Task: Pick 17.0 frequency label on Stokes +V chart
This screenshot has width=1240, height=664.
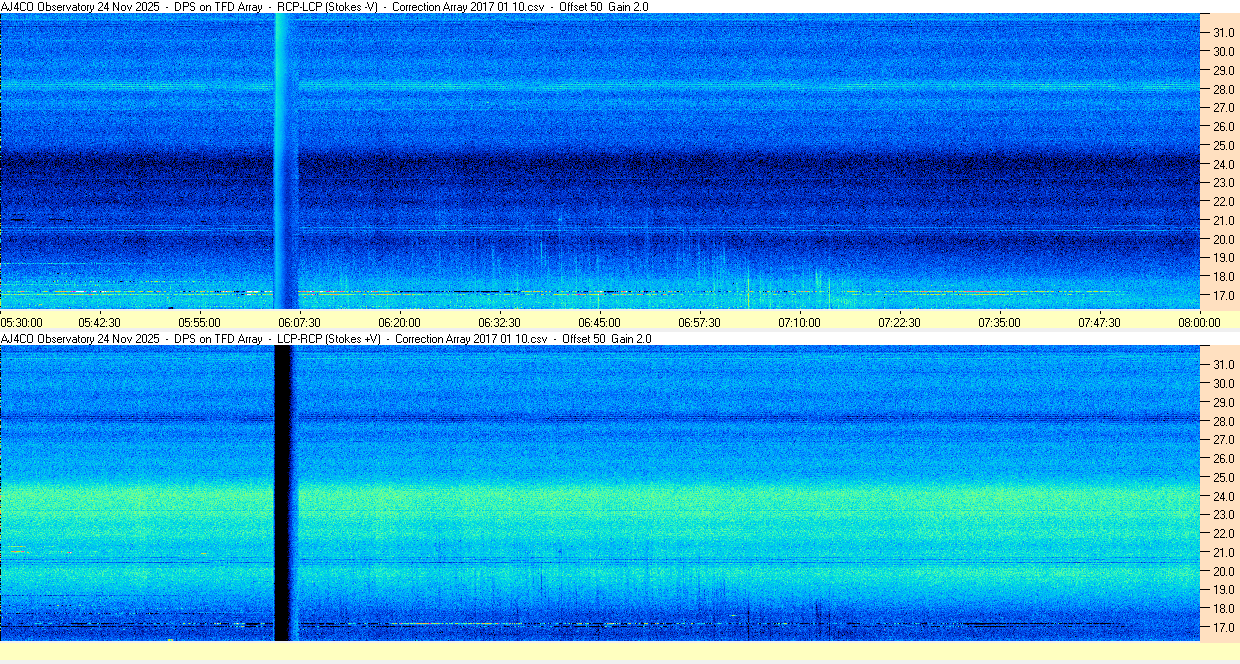Action: pyautogui.click(x=1223, y=628)
